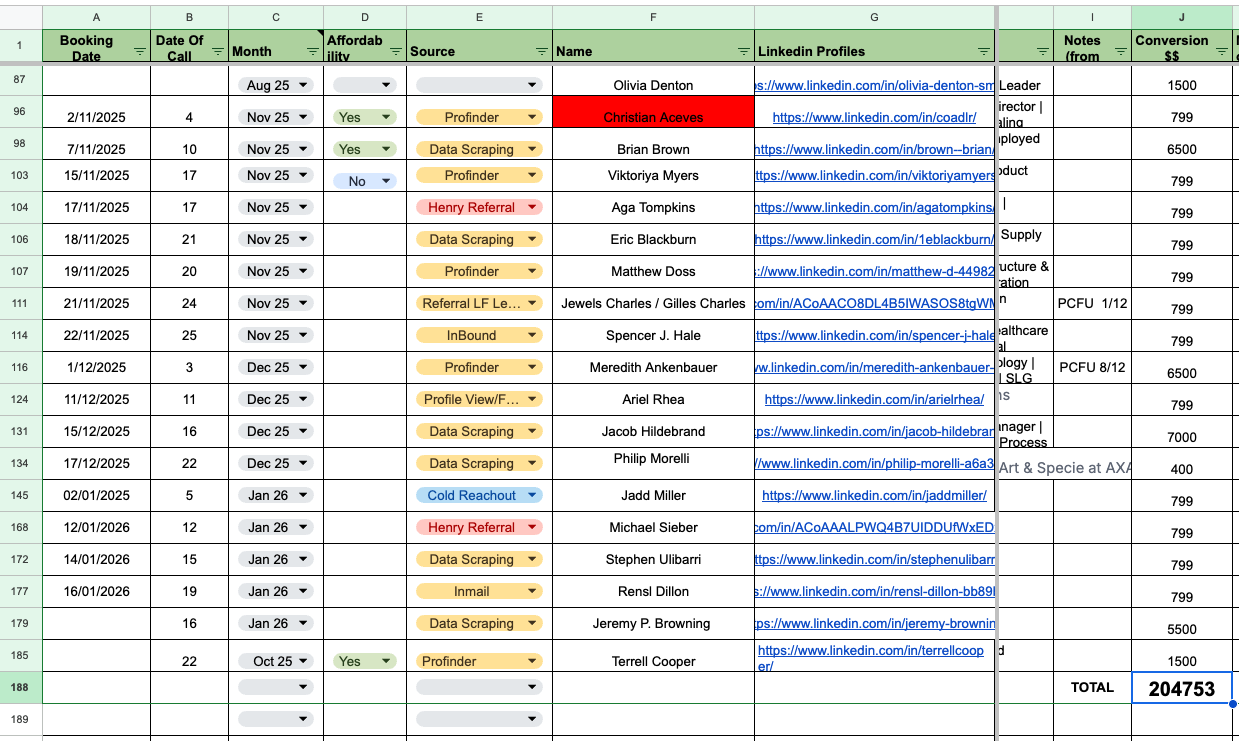Click the PCFU 1/12 notes cell
The image size is (1239, 741).
[1092, 303]
